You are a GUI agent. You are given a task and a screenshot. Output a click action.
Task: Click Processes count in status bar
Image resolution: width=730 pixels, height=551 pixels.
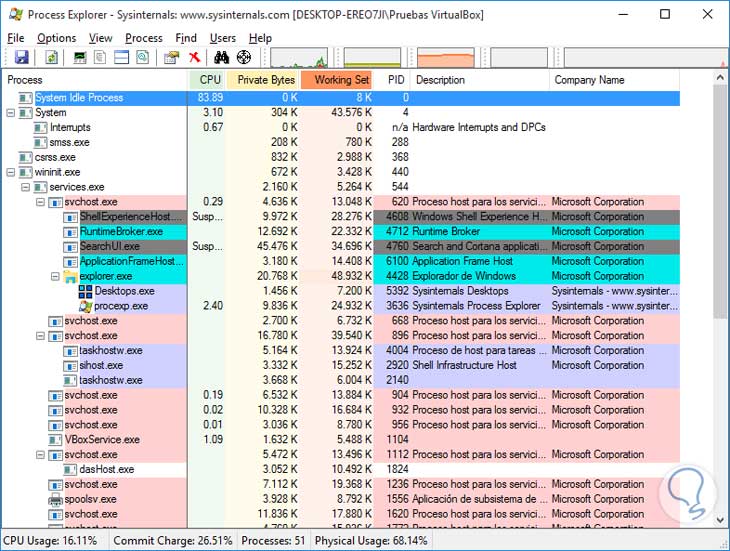pyautogui.click(x=273, y=541)
